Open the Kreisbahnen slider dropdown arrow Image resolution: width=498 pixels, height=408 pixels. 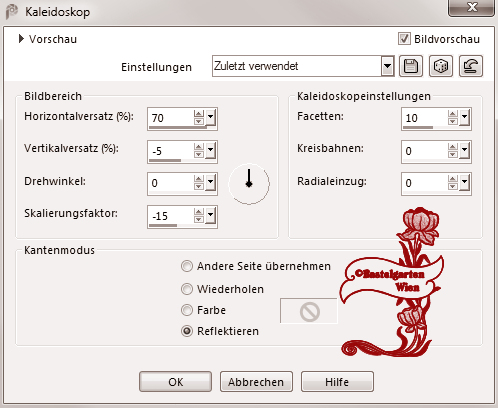tap(464, 151)
